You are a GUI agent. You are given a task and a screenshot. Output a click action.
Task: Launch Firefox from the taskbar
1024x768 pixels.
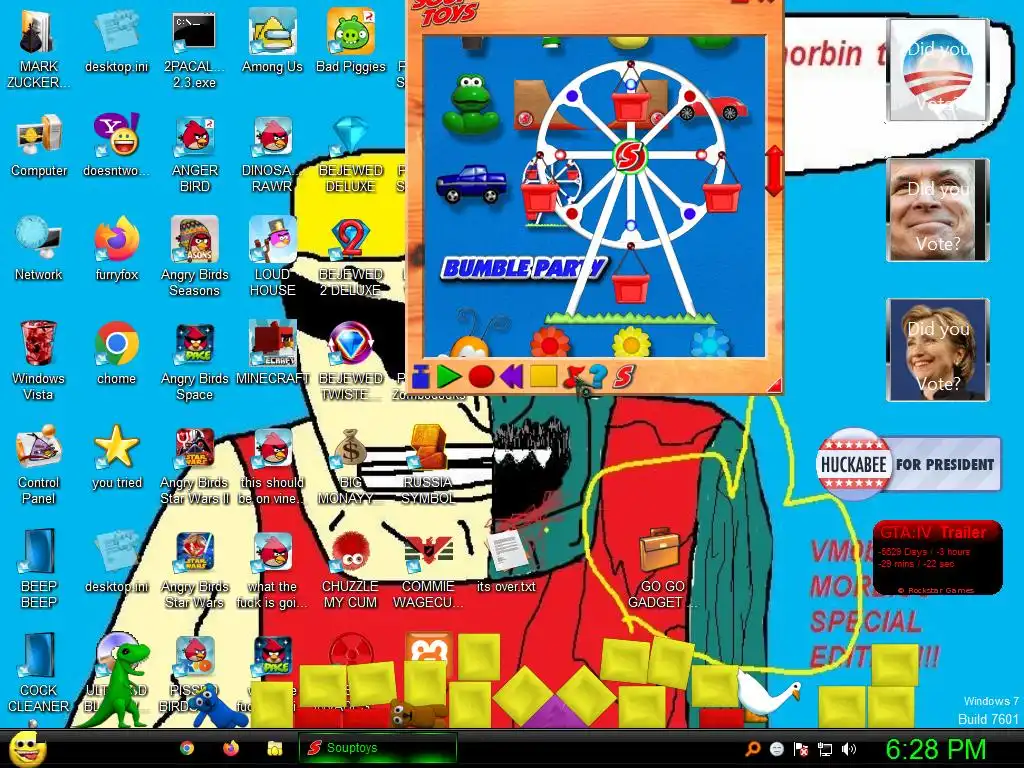click(x=231, y=748)
